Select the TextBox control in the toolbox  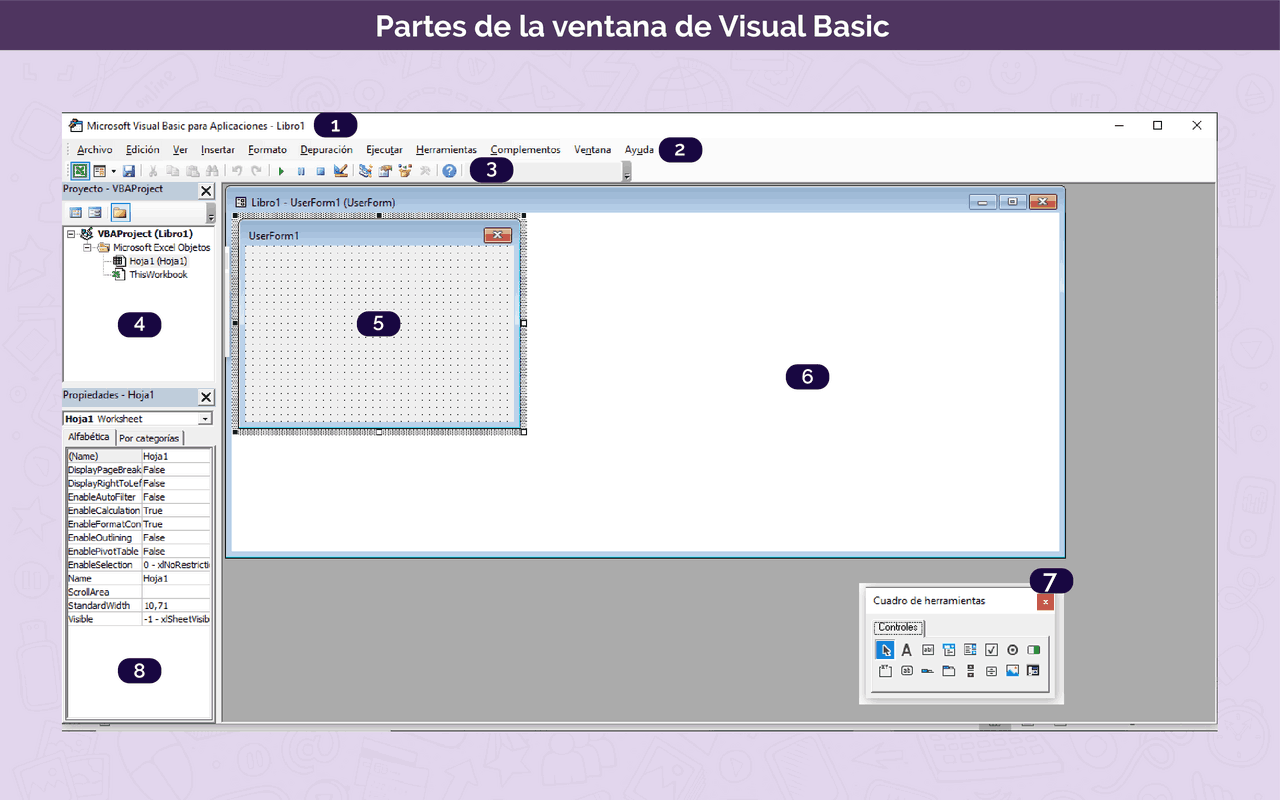(928, 650)
